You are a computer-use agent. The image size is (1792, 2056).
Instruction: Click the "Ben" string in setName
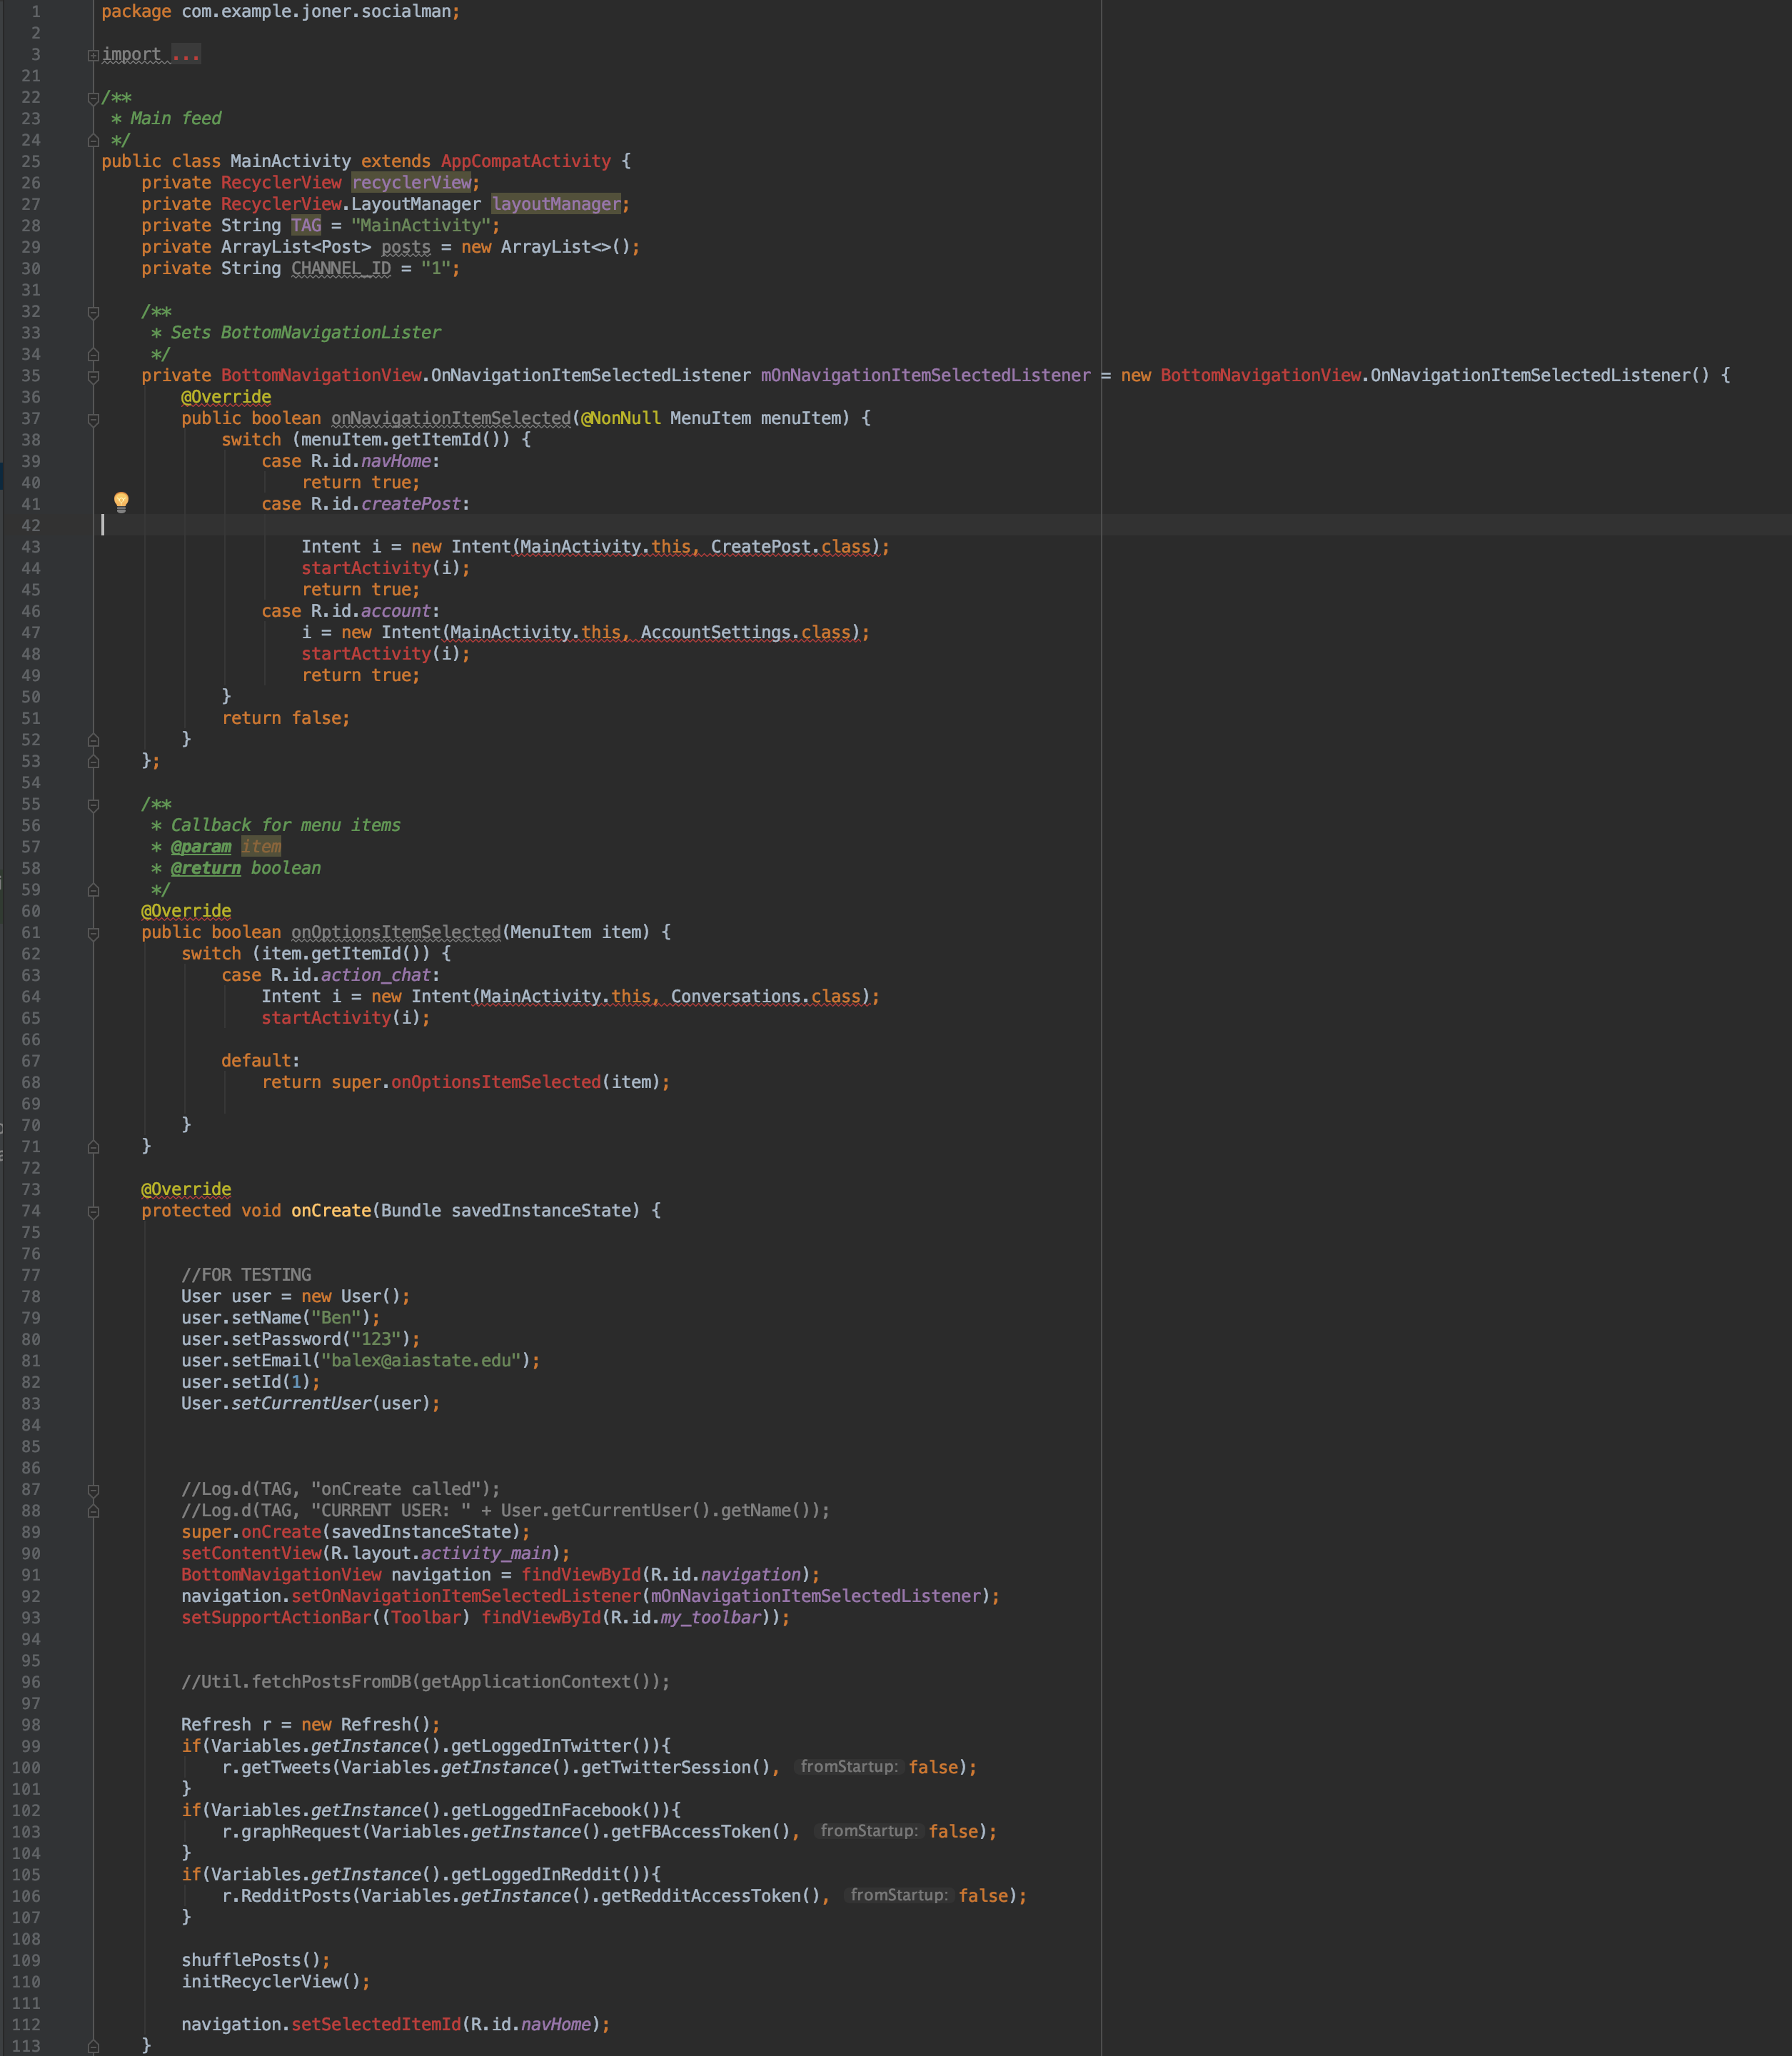(x=336, y=1318)
